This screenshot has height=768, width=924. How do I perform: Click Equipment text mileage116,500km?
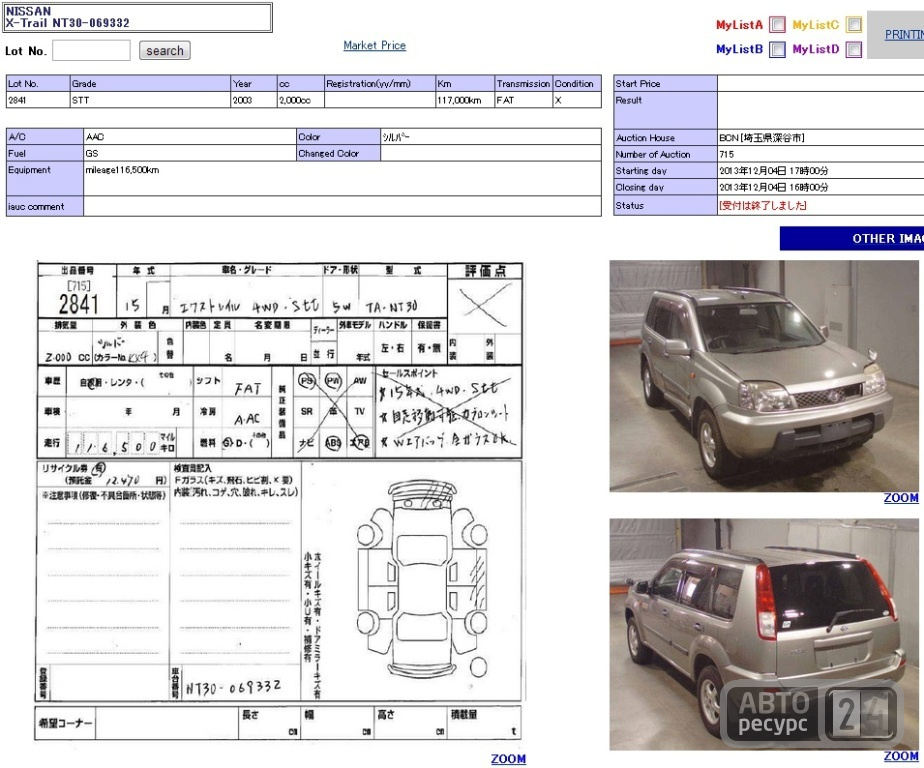click(122, 170)
